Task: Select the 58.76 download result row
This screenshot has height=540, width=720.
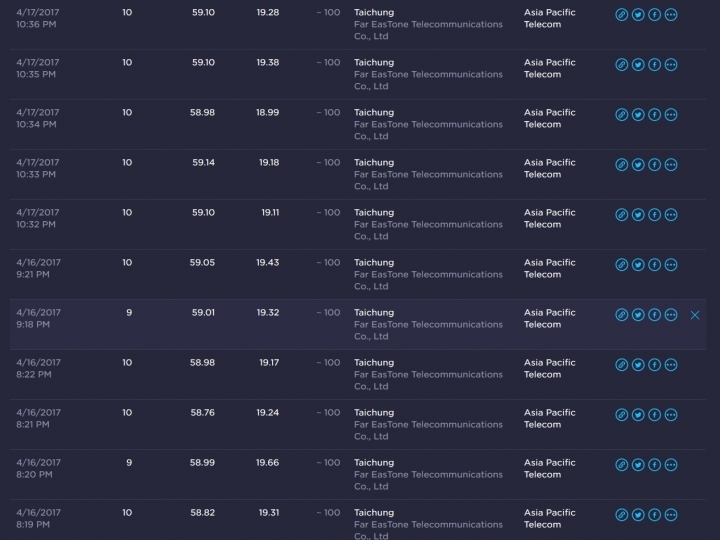Action: pyautogui.click(x=358, y=425)
